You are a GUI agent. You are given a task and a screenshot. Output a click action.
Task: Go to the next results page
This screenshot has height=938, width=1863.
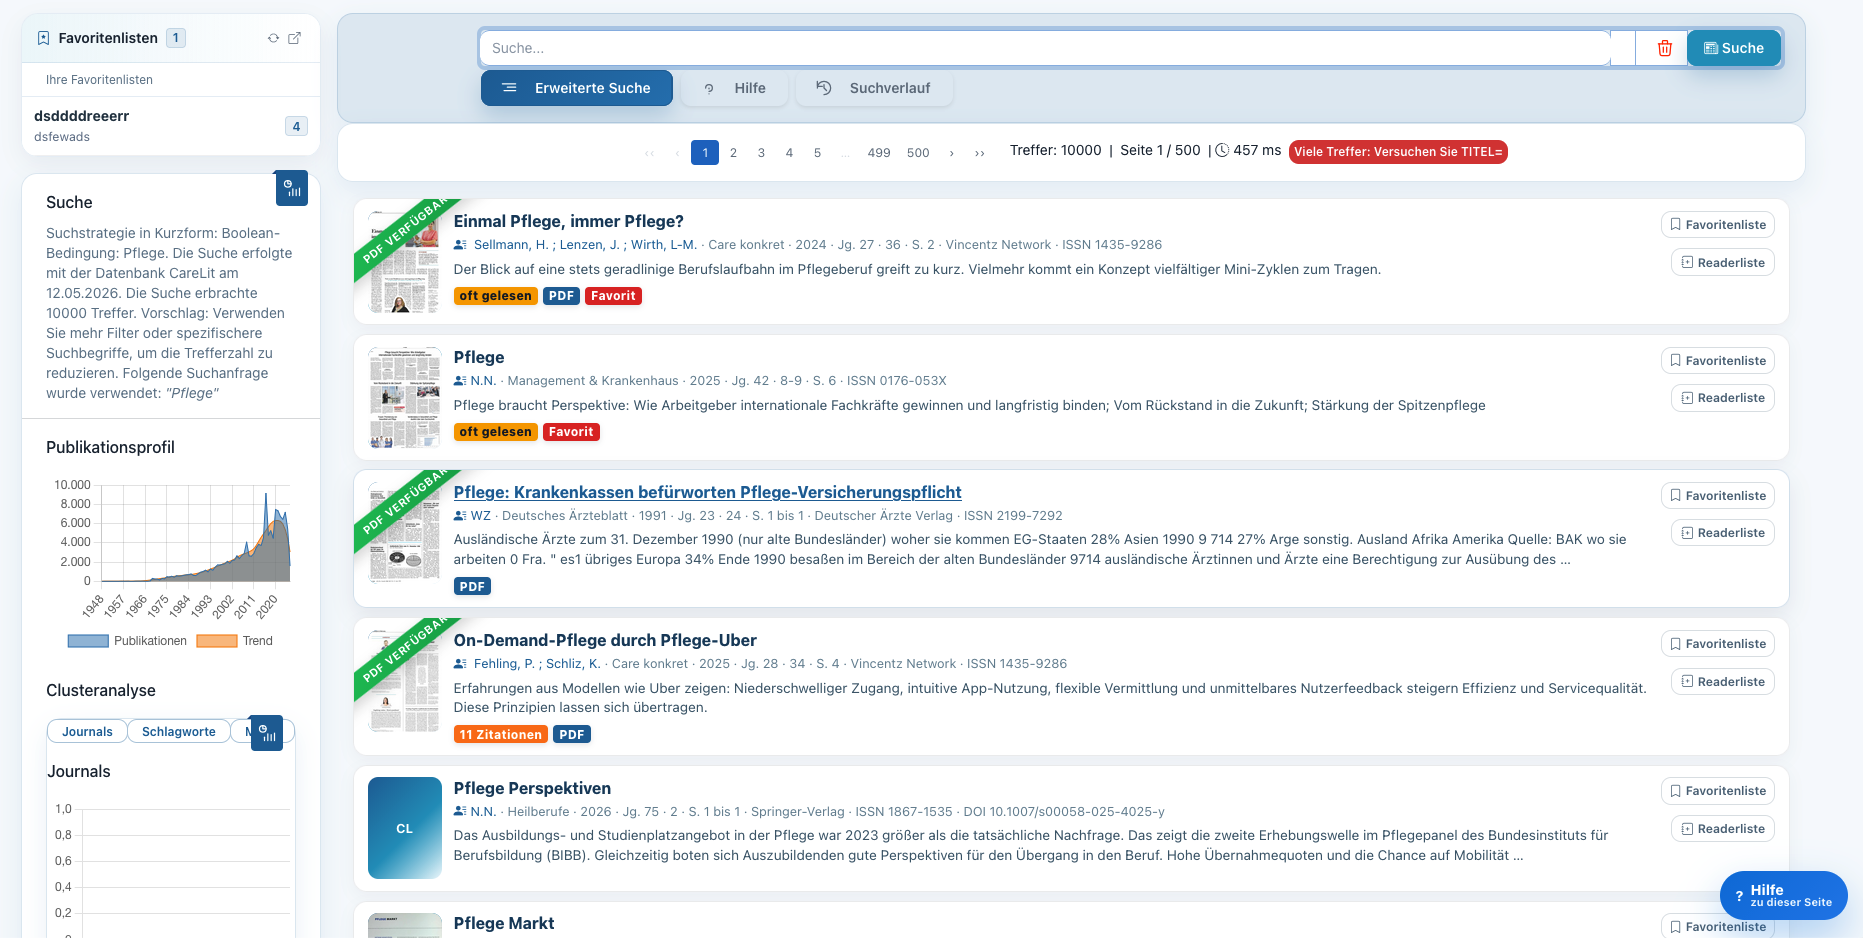pos(951,153)
